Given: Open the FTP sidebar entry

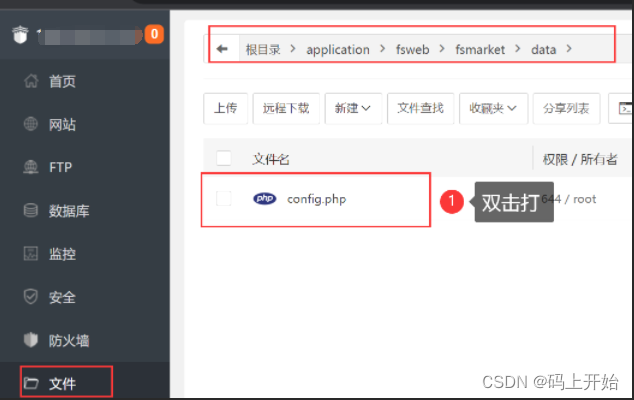Looking at the screenshot, I should tap(61, 167).
